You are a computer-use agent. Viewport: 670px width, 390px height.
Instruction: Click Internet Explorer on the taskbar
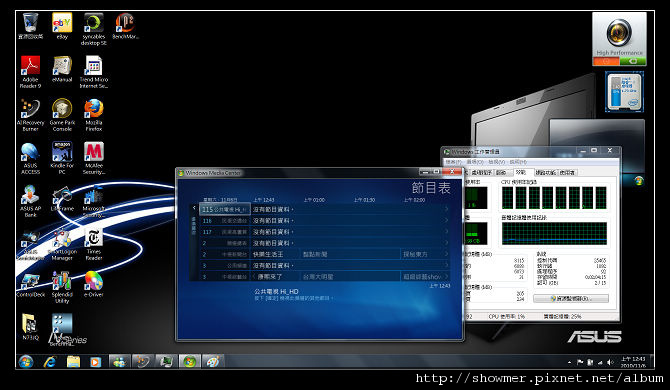[x=50, y=362]
